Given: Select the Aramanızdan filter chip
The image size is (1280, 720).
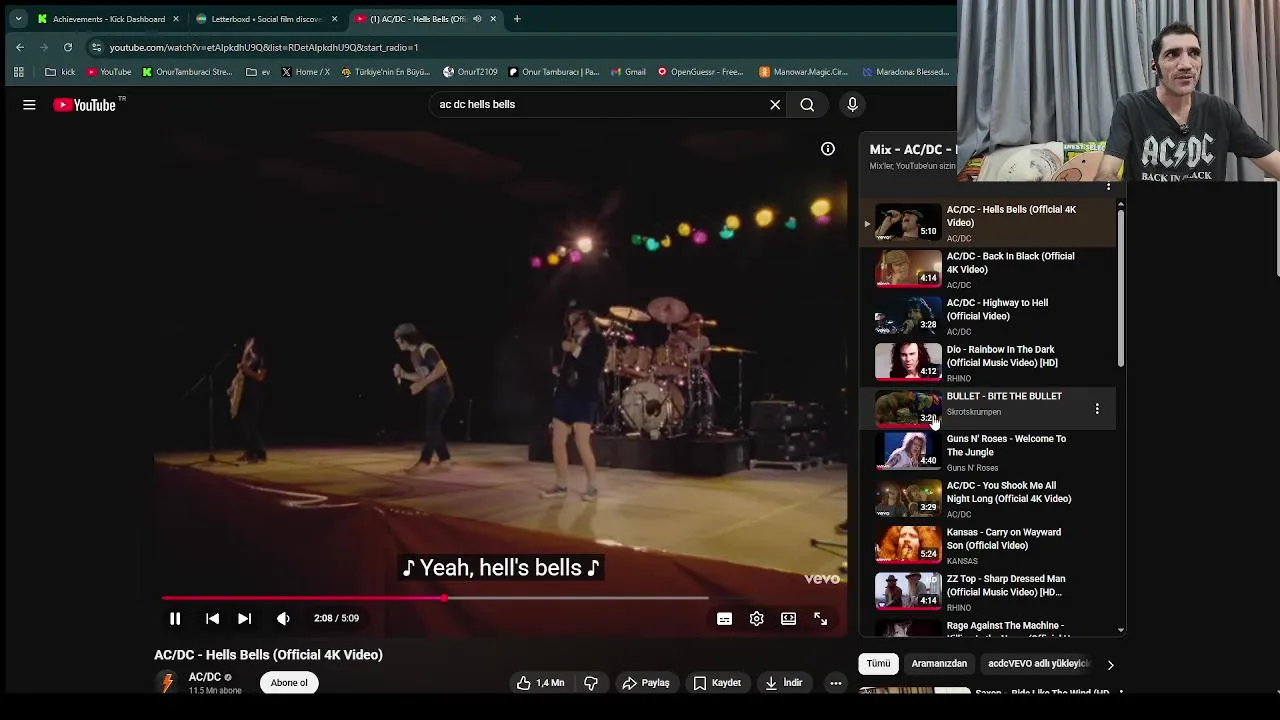Looking at the screenshot, I should 939,664.
